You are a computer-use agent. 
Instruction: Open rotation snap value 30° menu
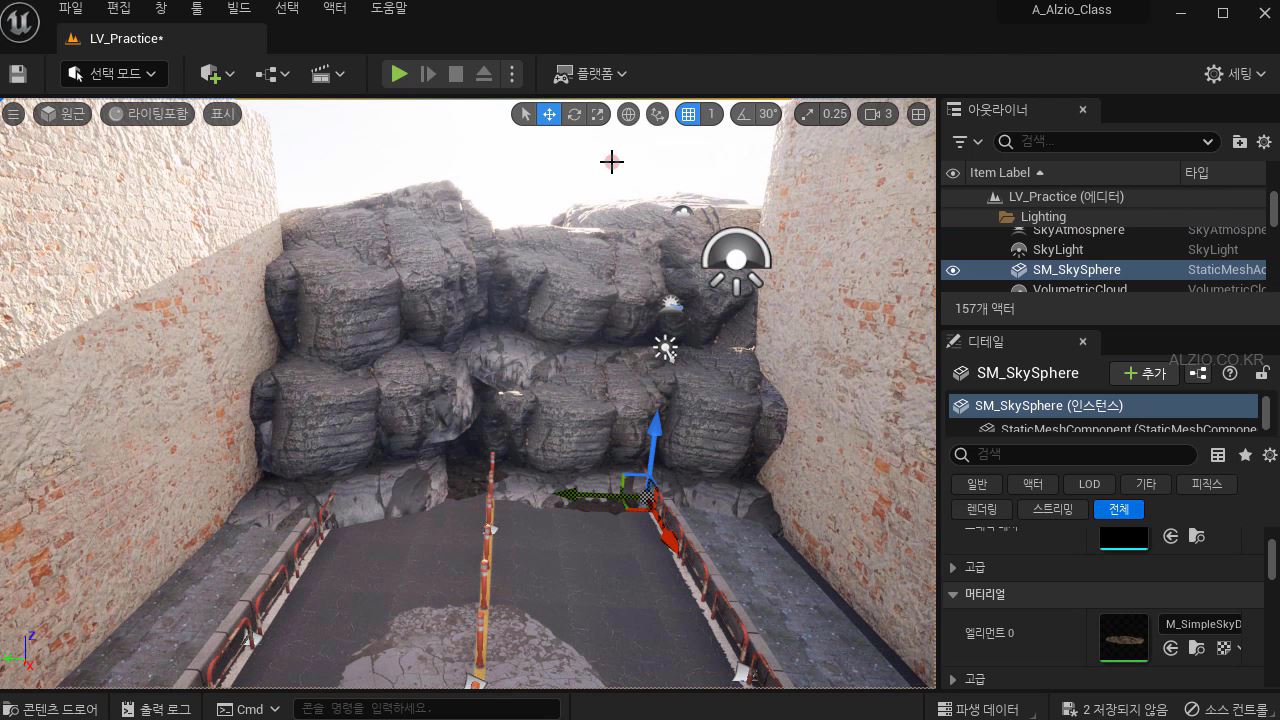768,114
